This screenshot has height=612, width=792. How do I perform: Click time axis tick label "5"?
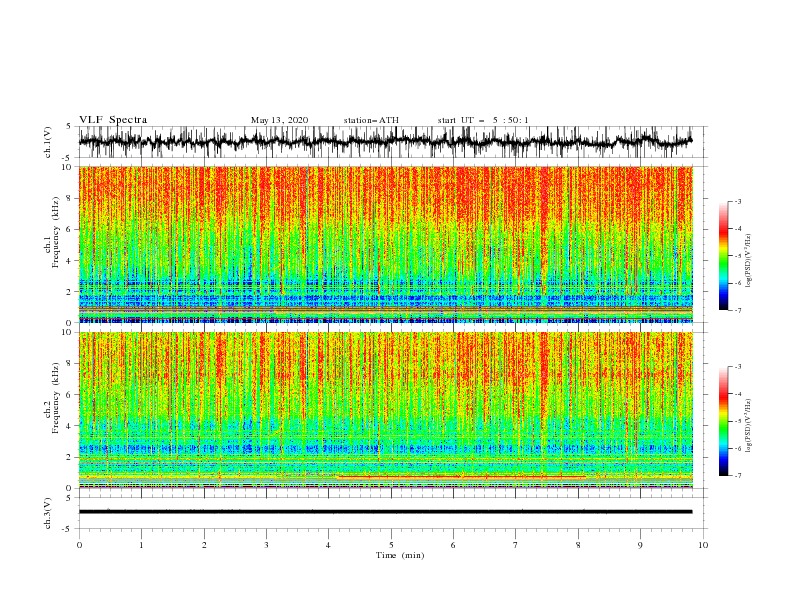(391, 545)
